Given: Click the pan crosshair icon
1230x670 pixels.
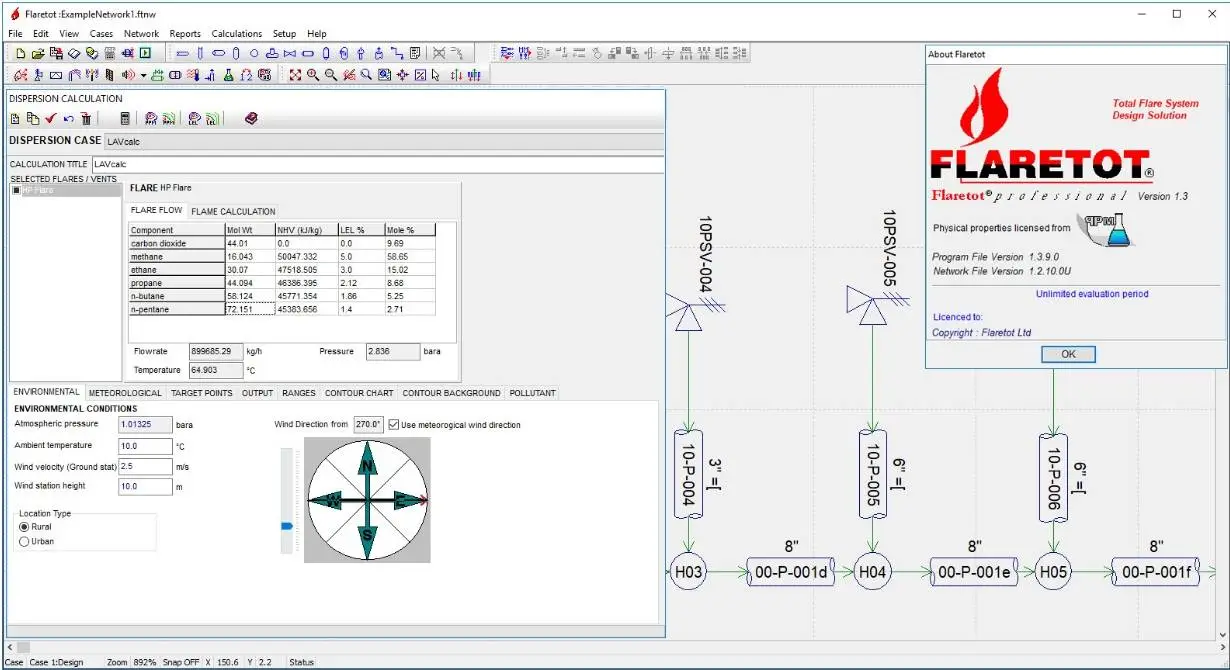Looking at the screenshot, I should [x=403, y=75].
